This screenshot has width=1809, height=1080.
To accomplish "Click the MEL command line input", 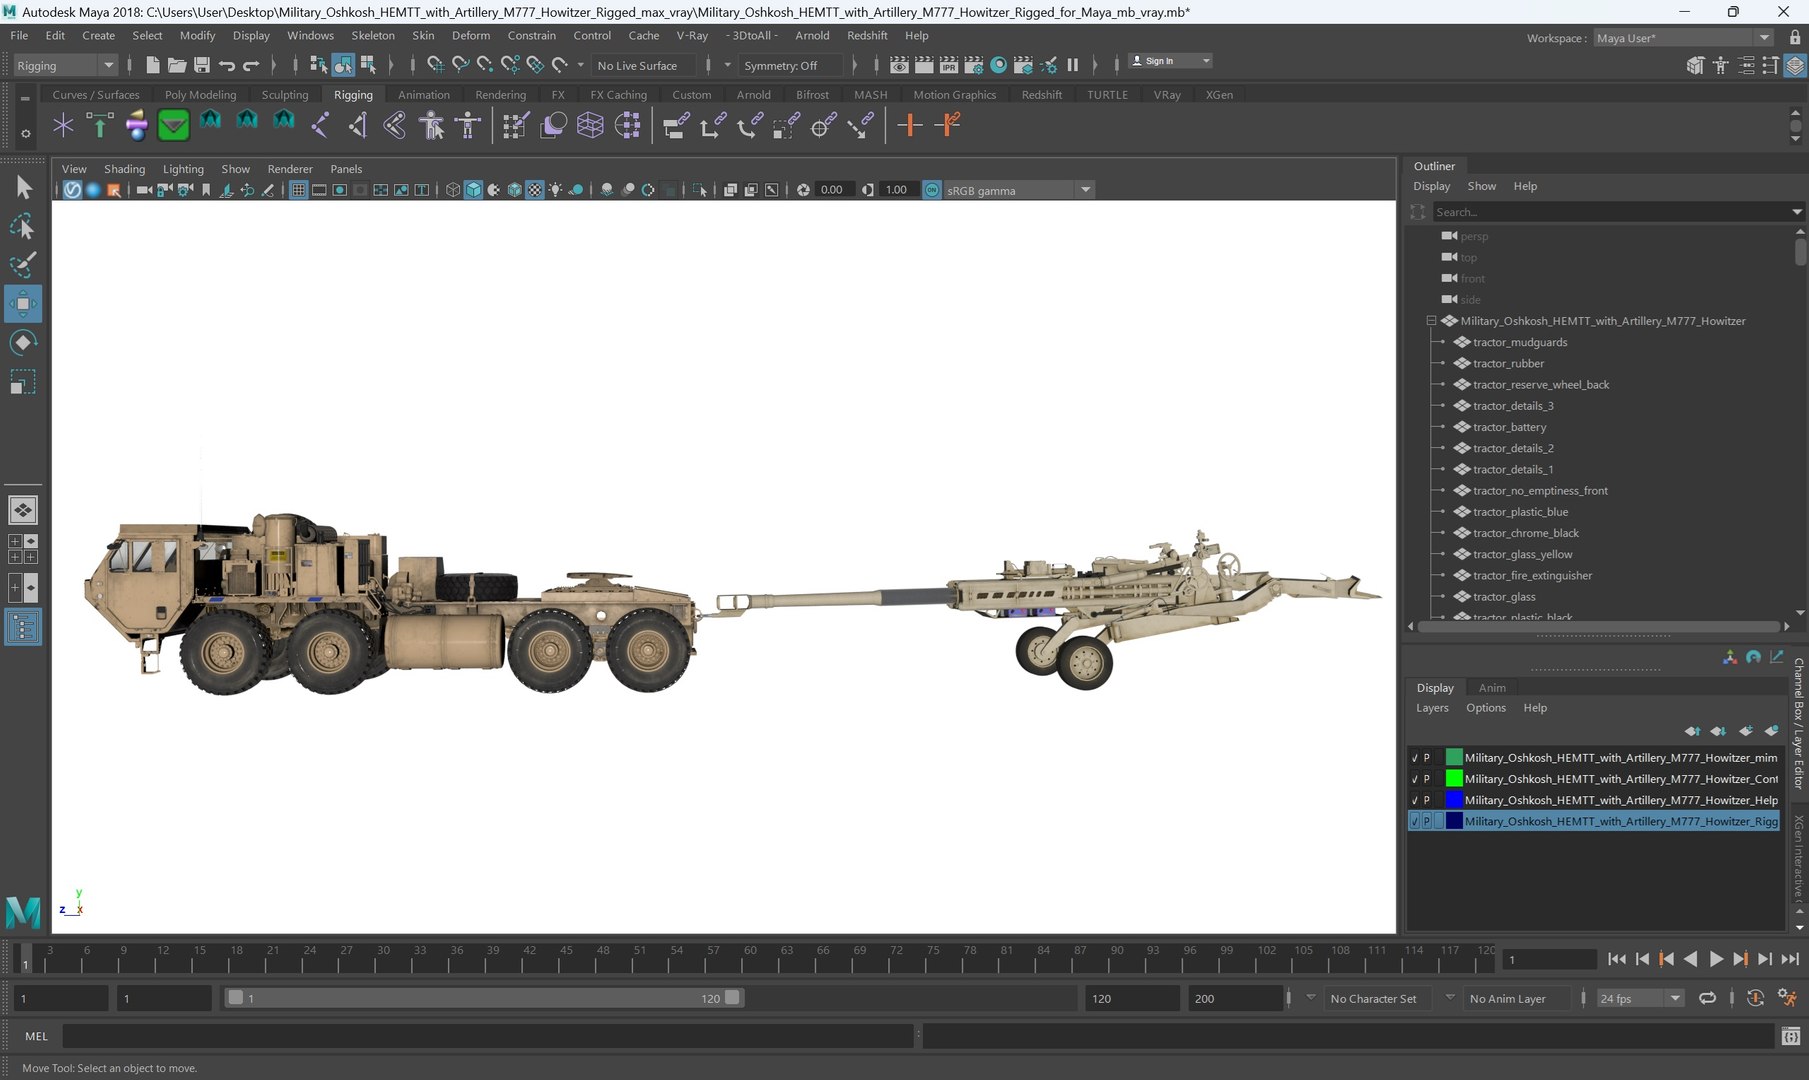I will [488, 1036].
